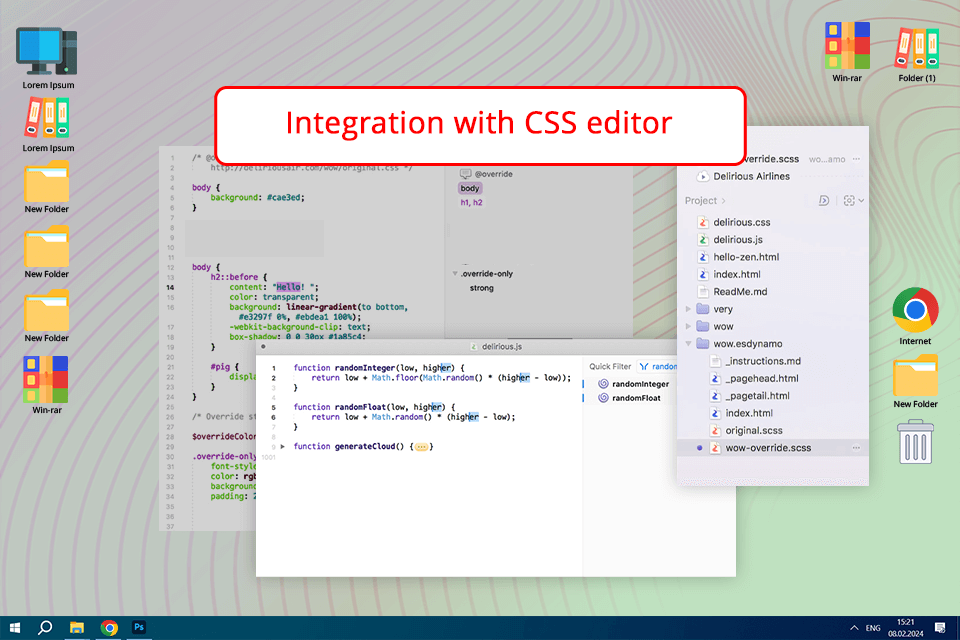This screenshot has height=640, width=960.
Task: Click the ellipsis on wow-override.scss row
Action: tap(856, 448)
